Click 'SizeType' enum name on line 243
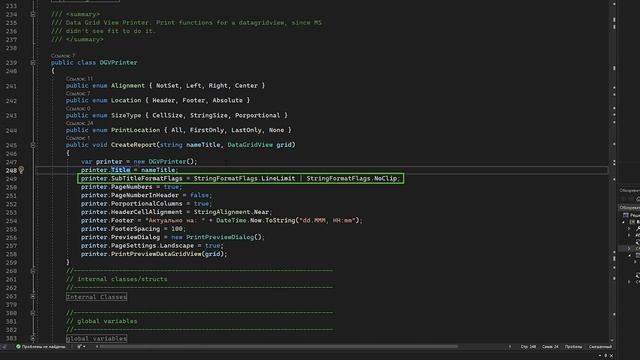 (x=126, y=116)
